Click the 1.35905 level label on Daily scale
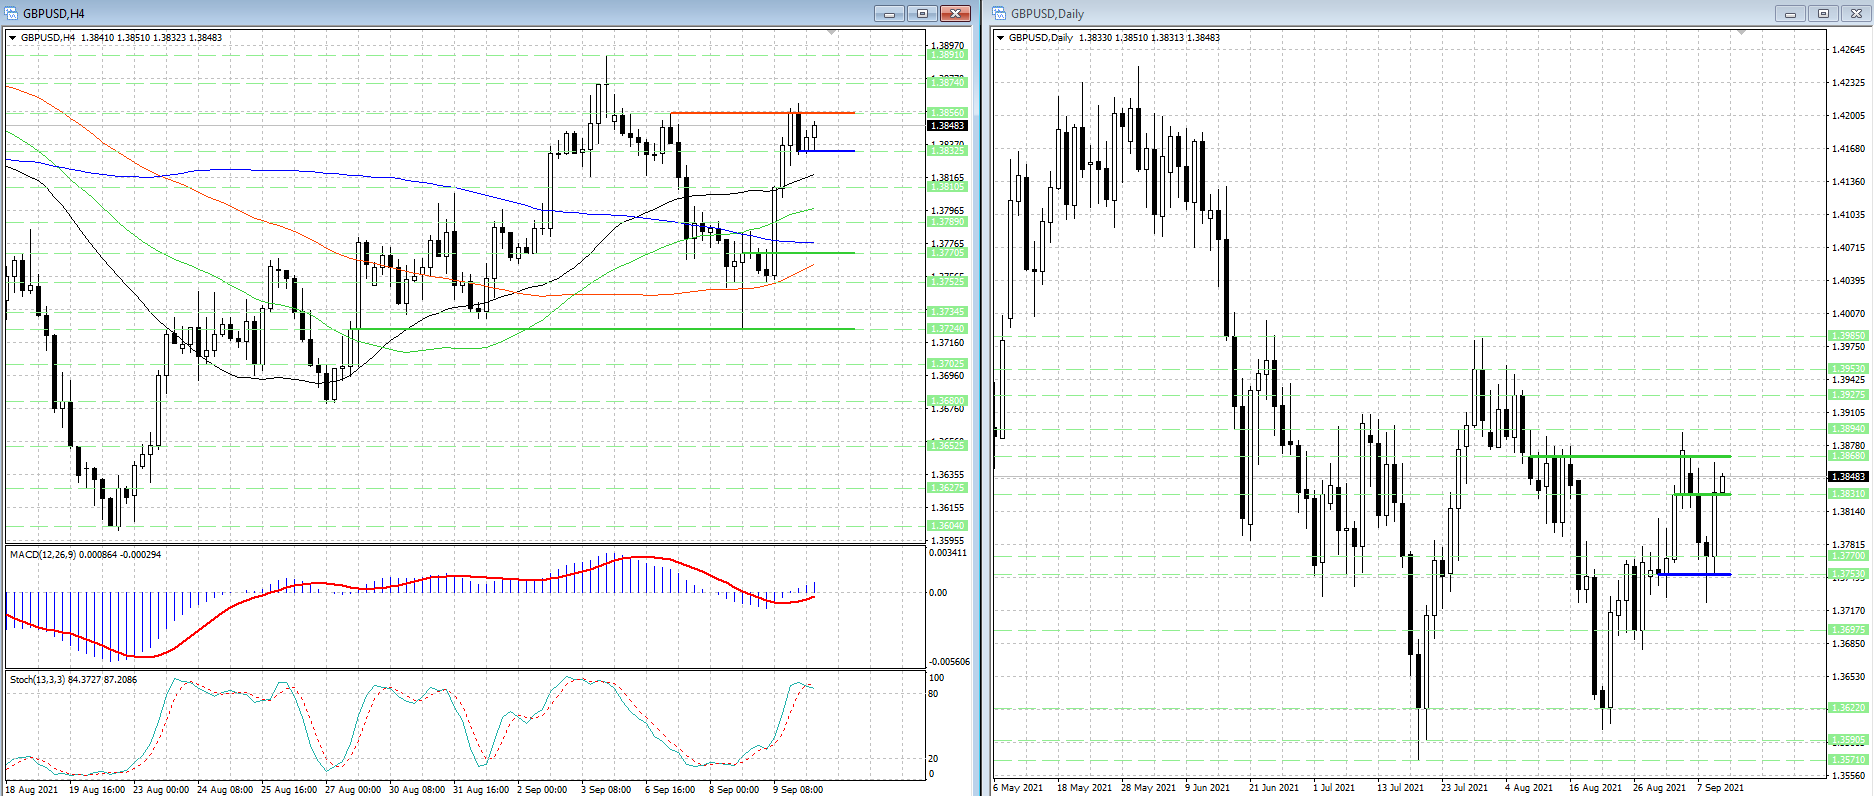Image resolution: width=1874 pixels, height=796 pixels. 1847,741
